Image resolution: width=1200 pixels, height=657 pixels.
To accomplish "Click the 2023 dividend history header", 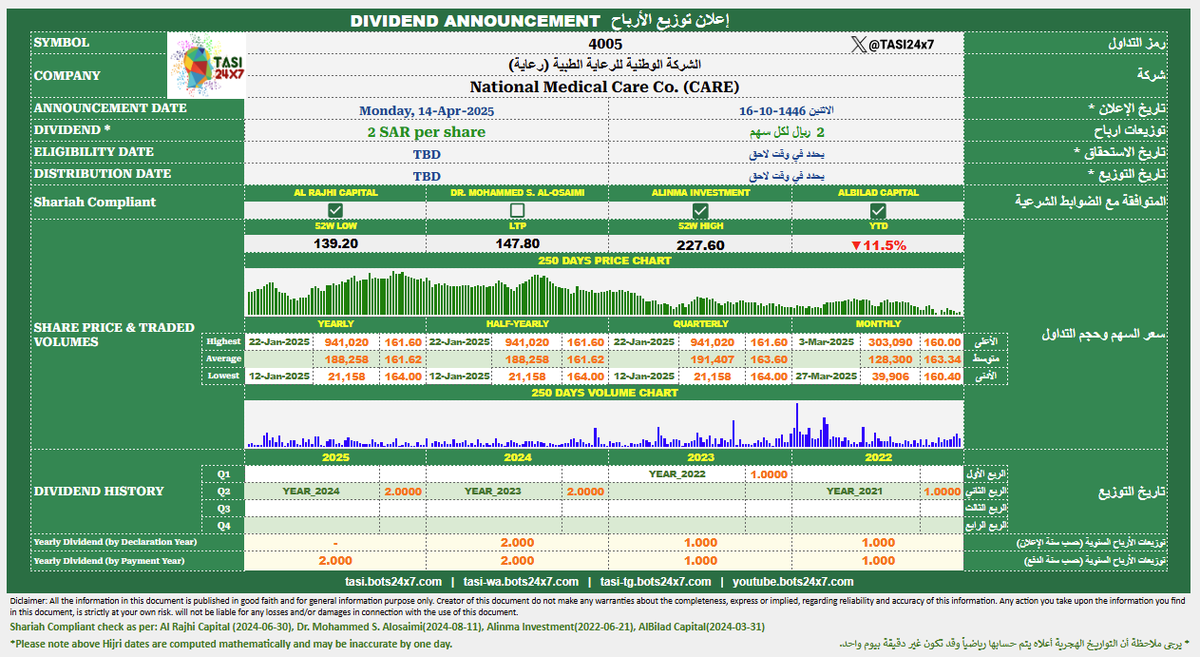I will pos(700,456).
